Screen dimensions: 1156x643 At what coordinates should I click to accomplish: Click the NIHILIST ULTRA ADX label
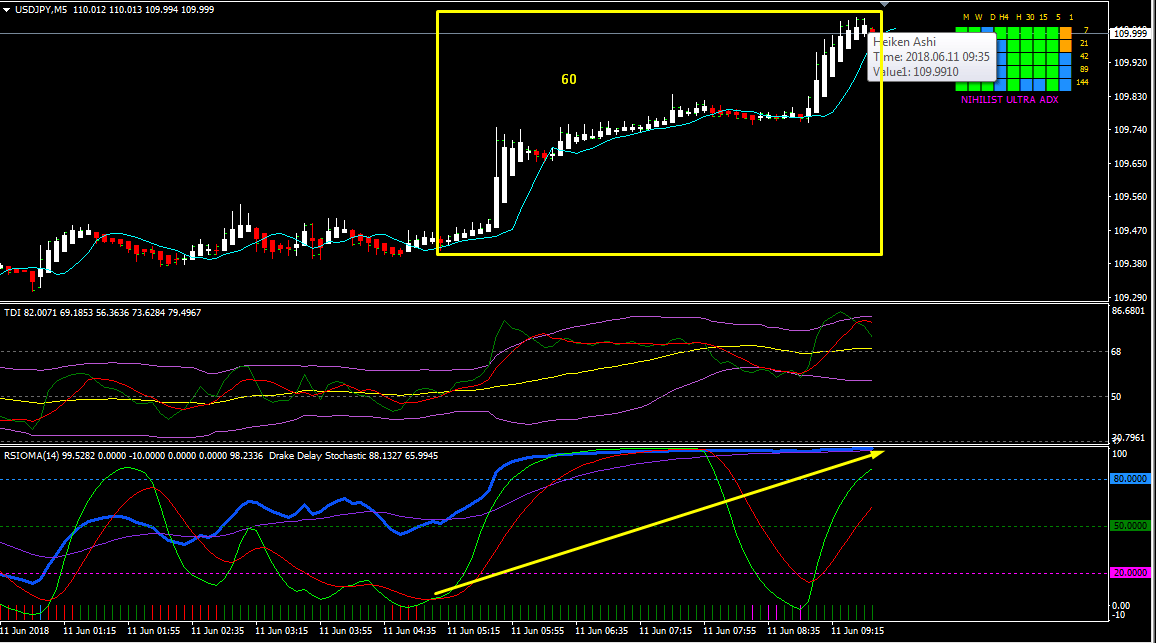(x=1010, y=100)
